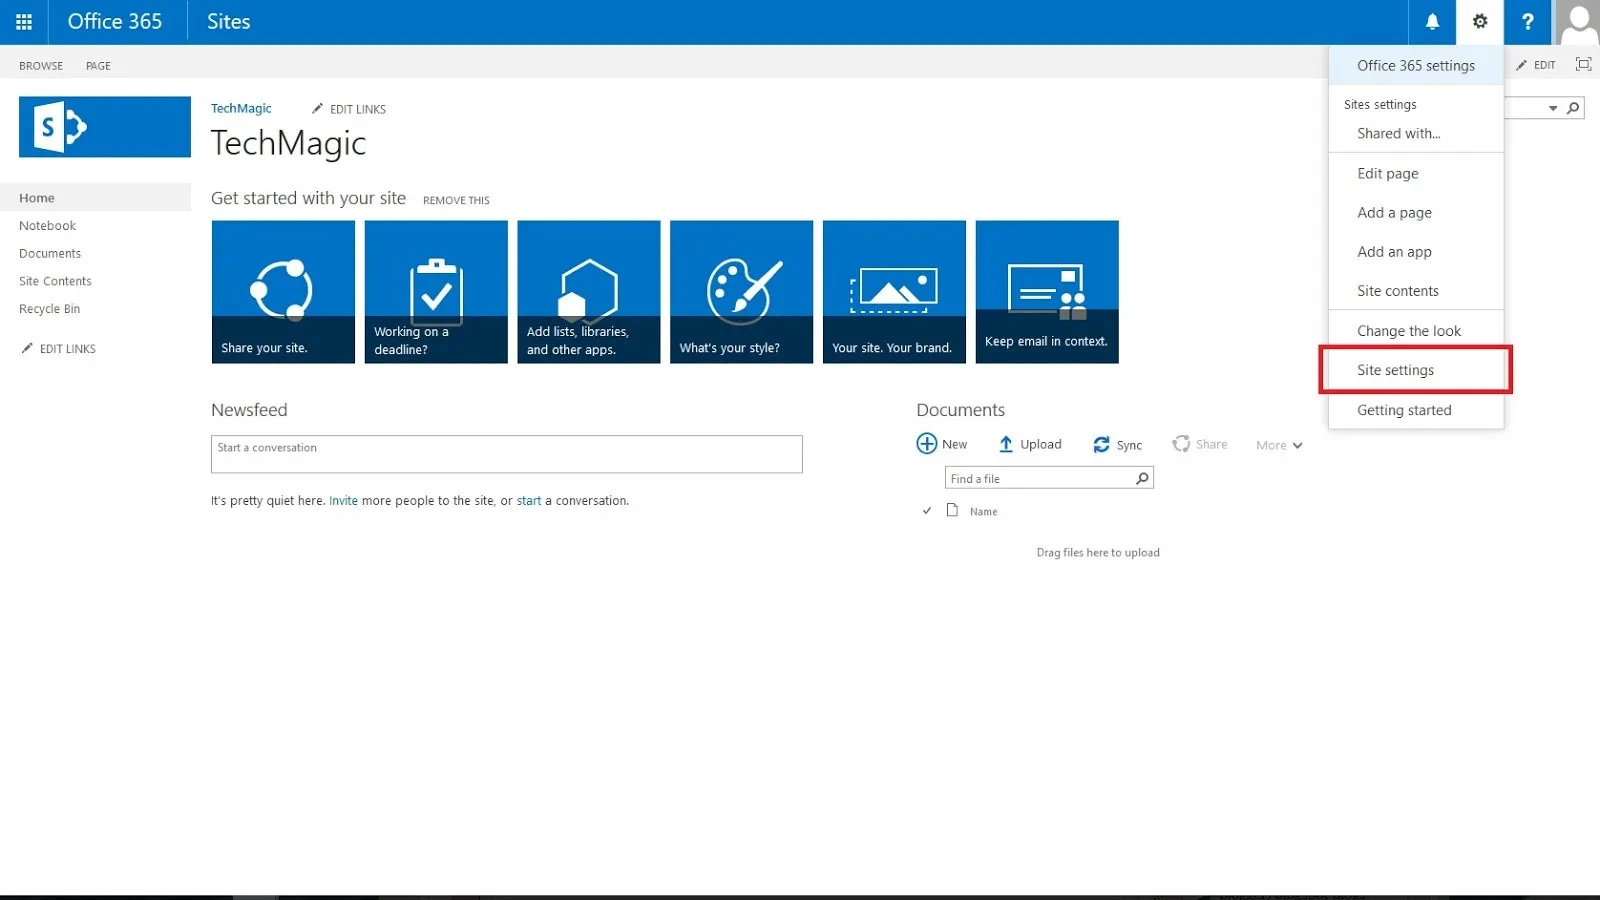The image size is (1600, 900).
Task: Open the search scope dropdown arrow
Action: coord(1553,108)
